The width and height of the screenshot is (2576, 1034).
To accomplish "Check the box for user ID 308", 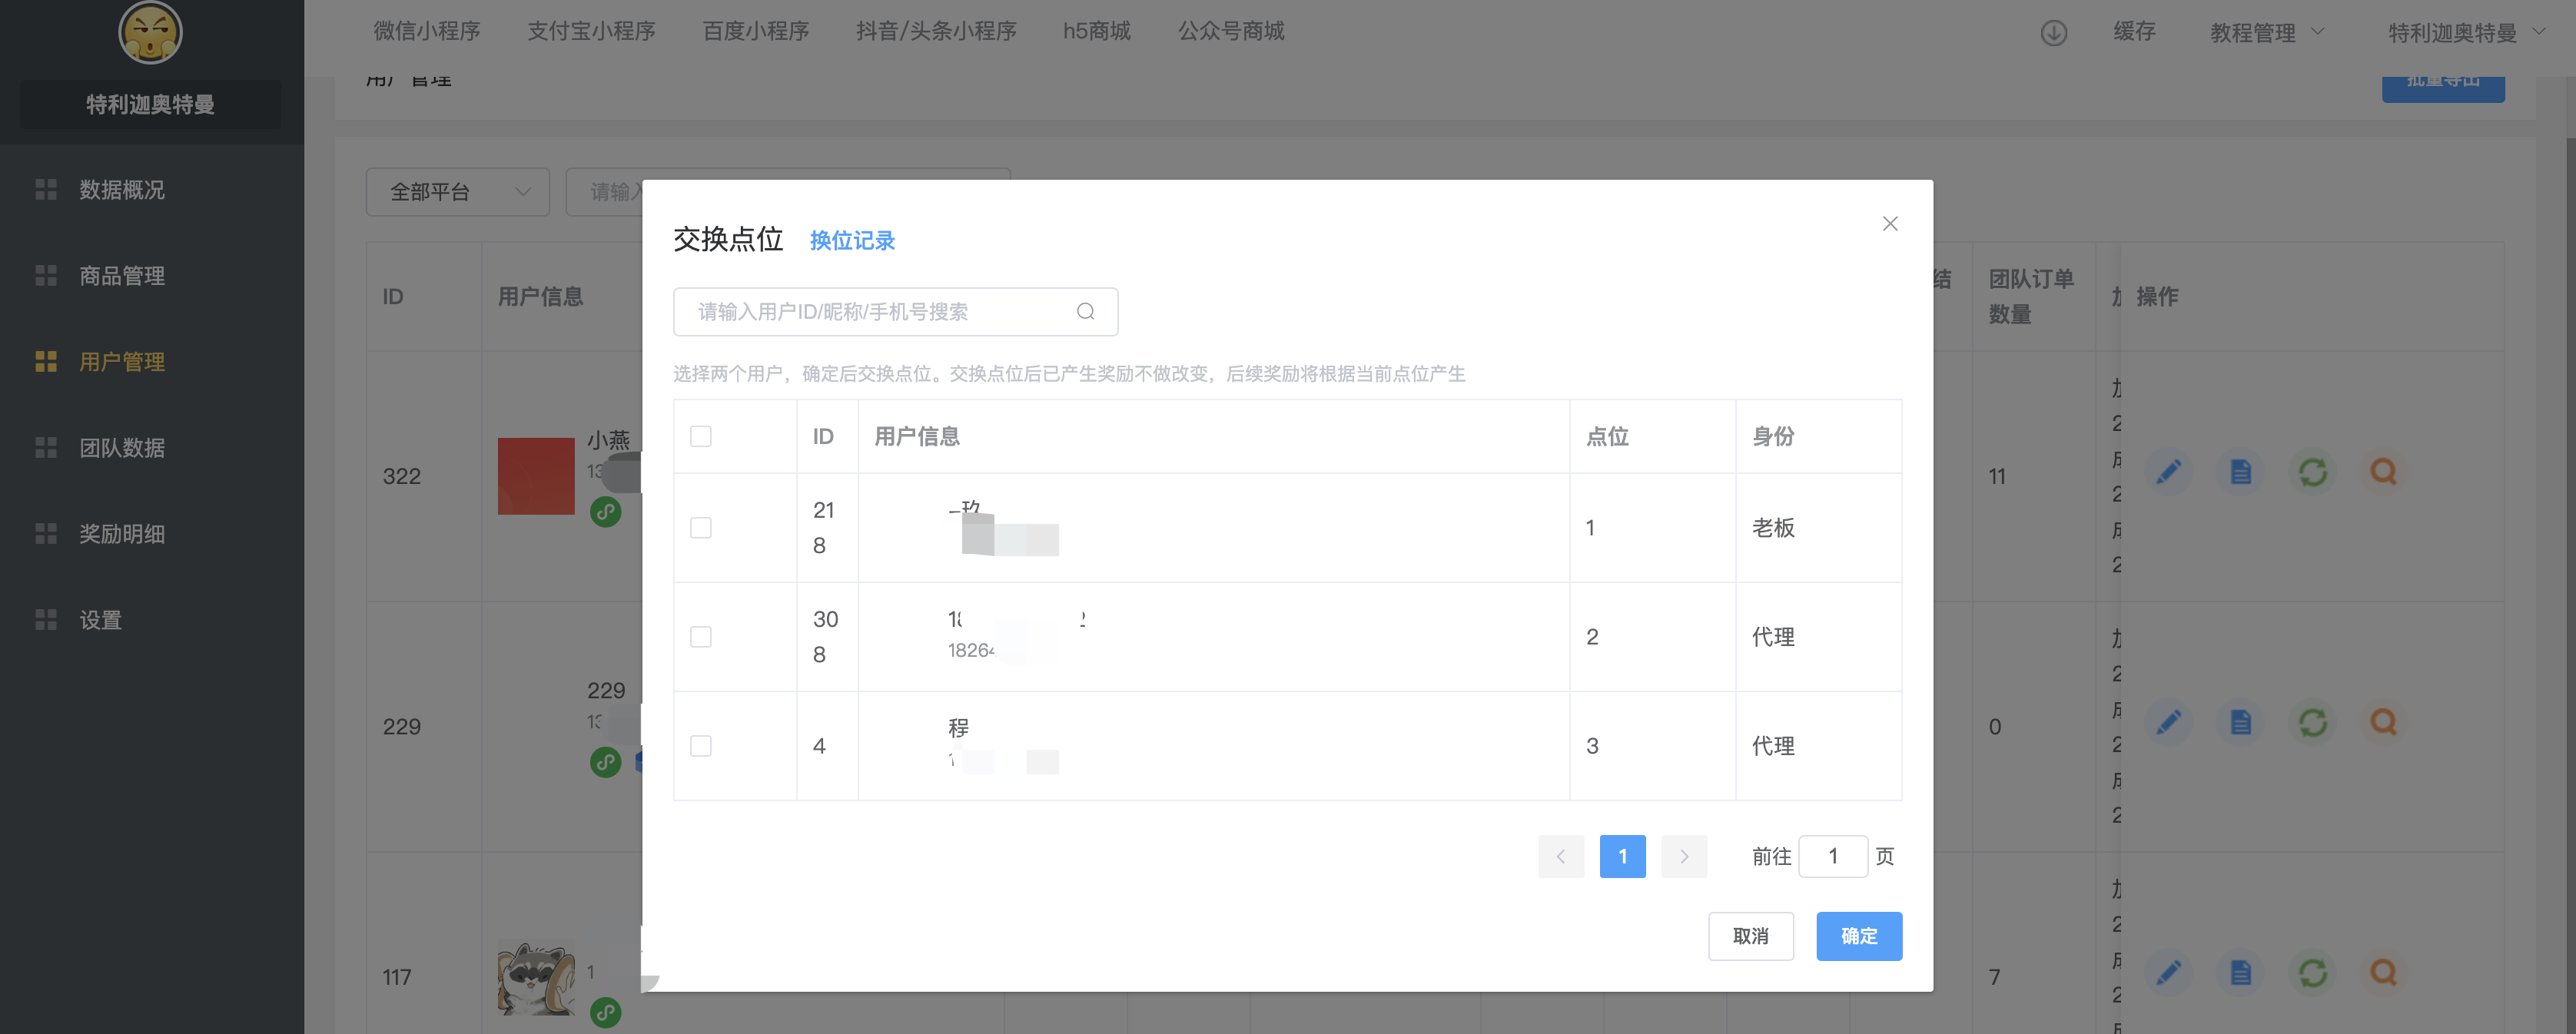I will [x=701, y=637].
